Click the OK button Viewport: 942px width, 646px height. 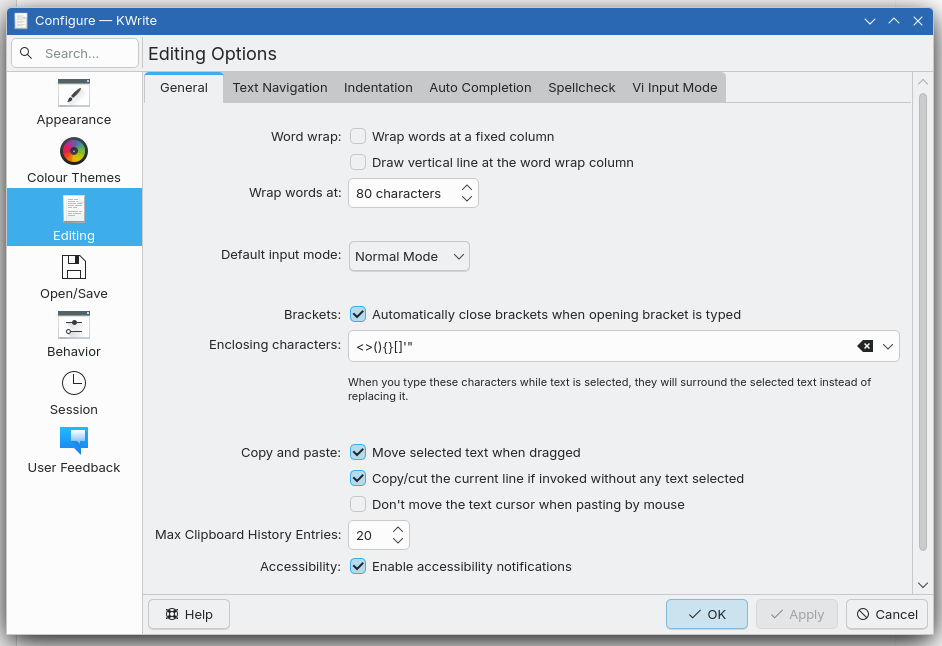(x=706, y=614)
